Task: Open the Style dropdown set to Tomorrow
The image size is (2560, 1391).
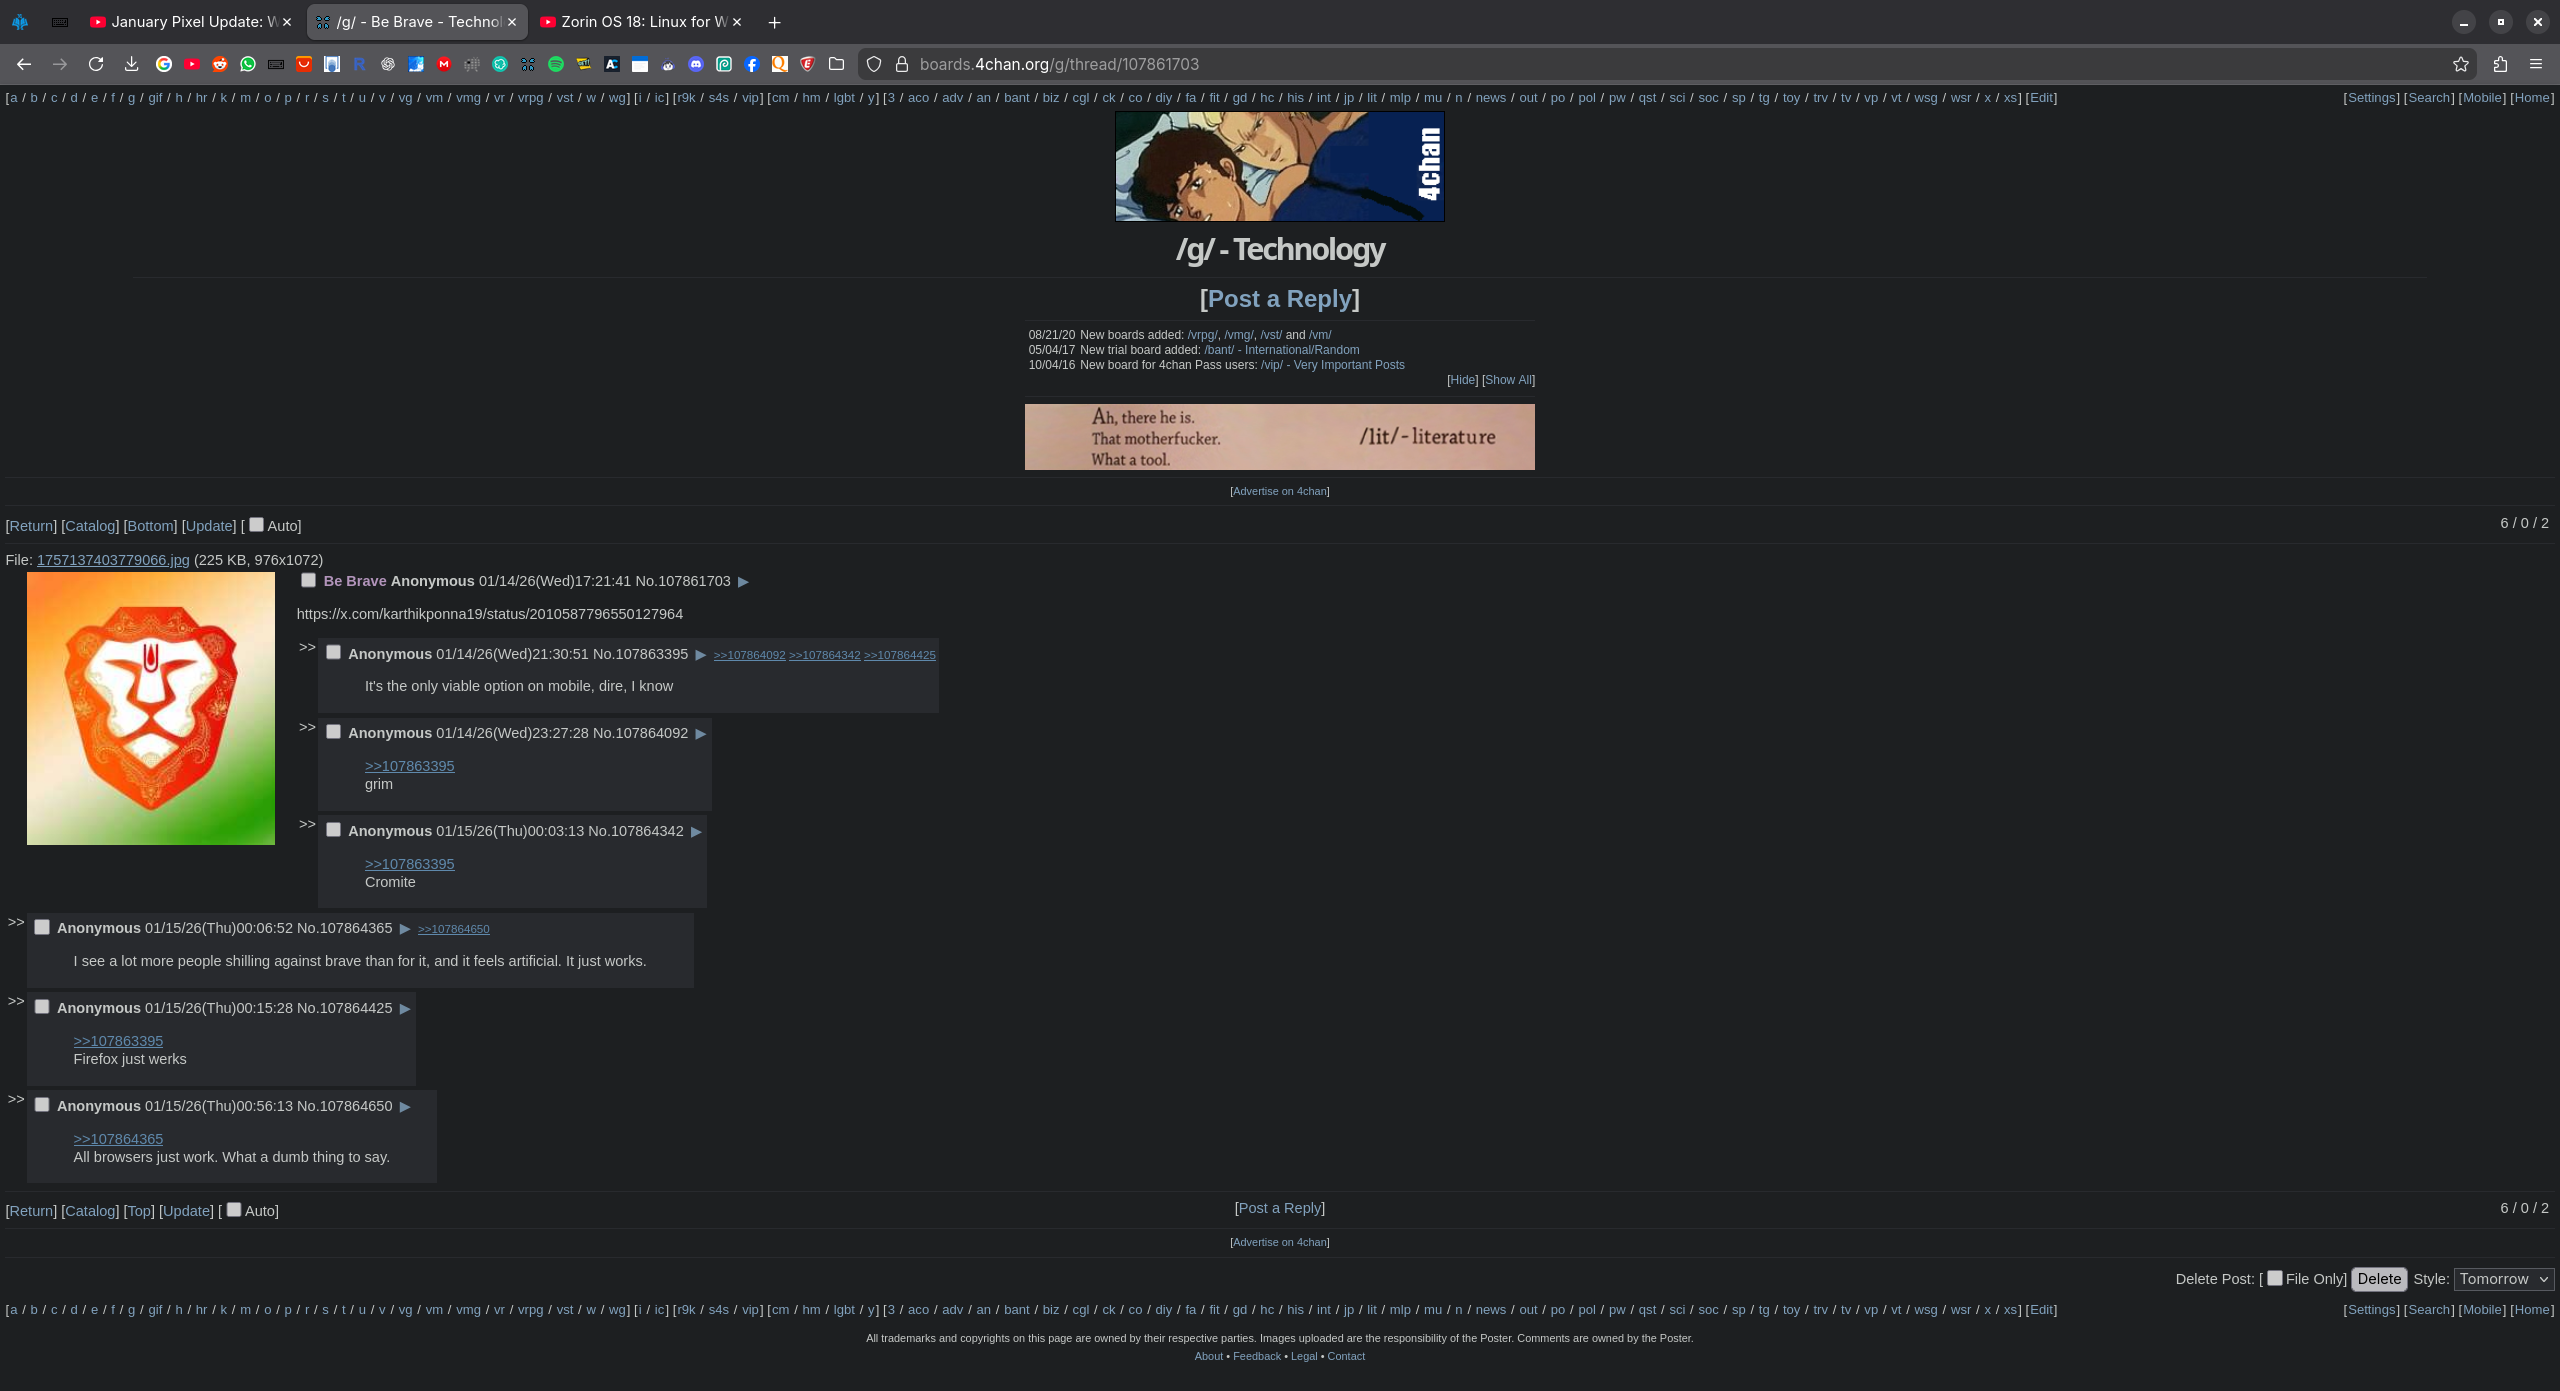Action: pos(2503,1279)
